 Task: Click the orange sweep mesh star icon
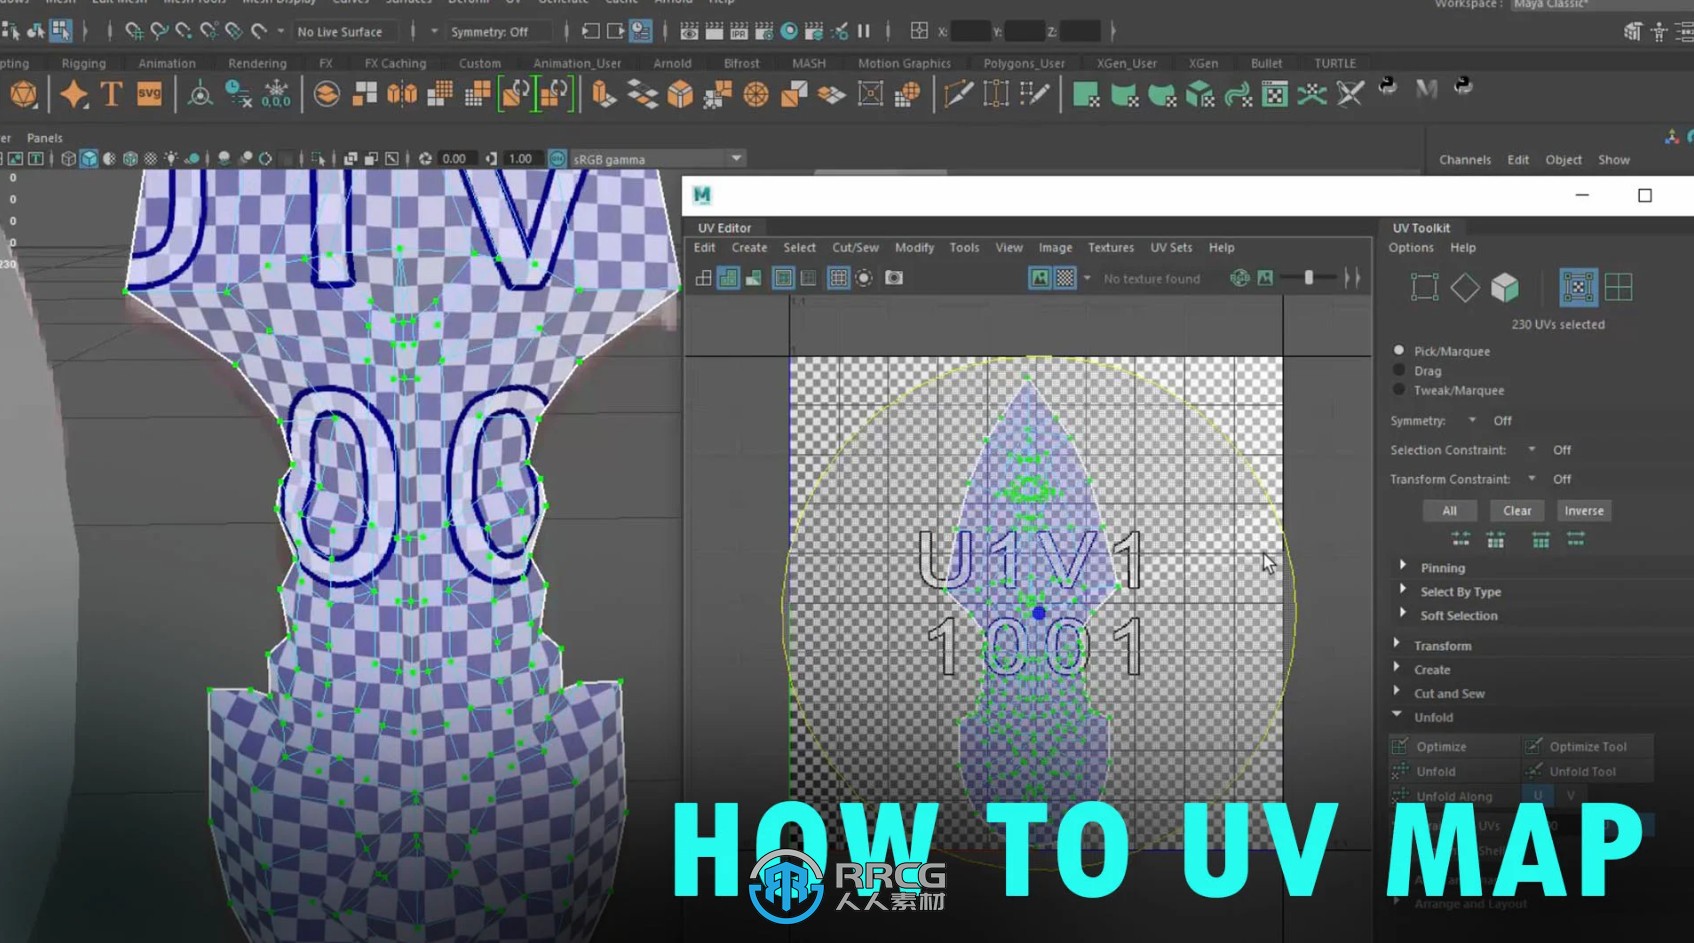(73, 95)
